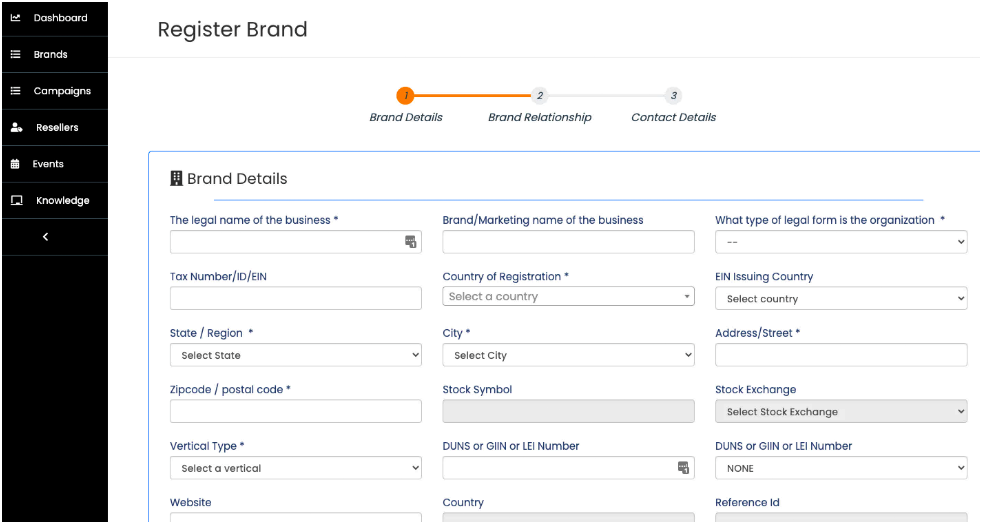Open the Brands menu item
The width and height of the screenshot is (982, 523).
tap(54, 54)
